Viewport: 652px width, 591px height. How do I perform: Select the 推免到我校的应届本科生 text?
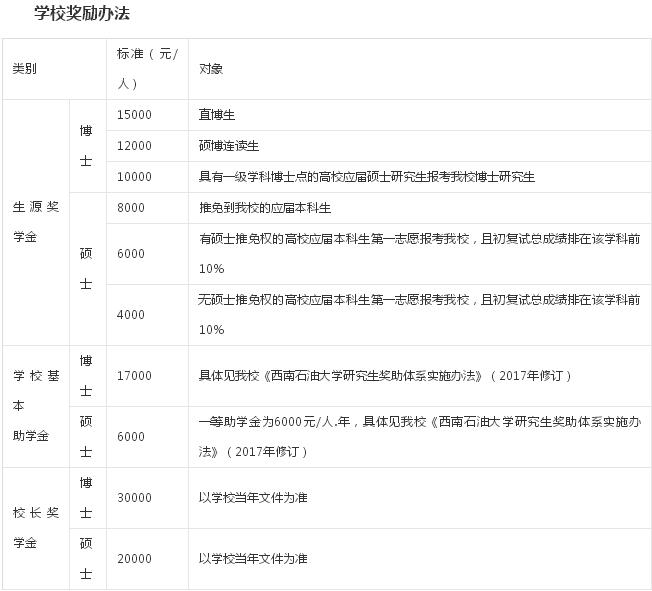pos(265,208)
